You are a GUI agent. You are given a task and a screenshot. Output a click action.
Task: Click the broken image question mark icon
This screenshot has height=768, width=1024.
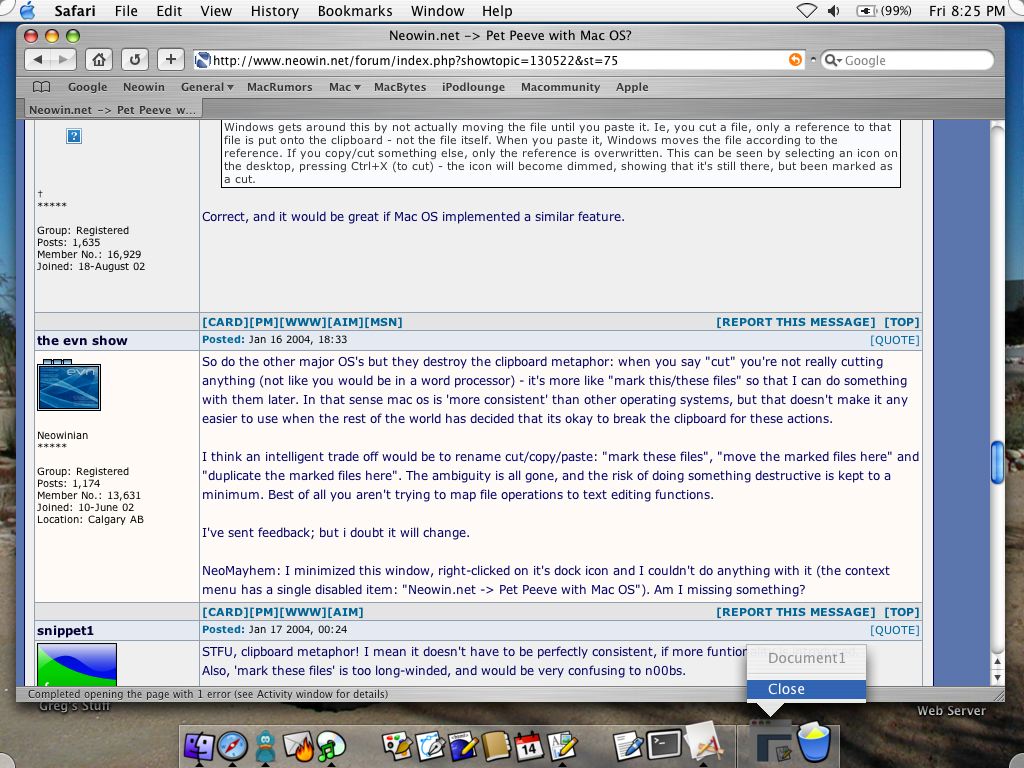tap(74, 136)
